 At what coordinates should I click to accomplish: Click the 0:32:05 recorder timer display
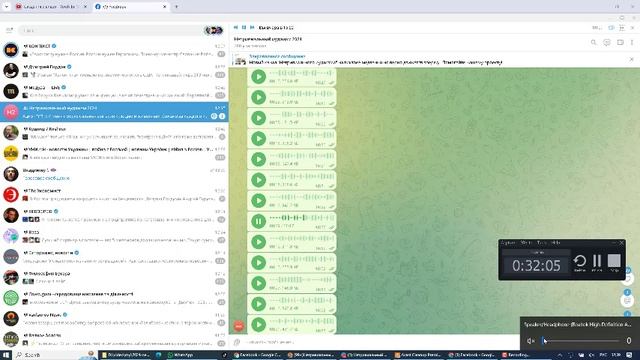click(536, 266)
